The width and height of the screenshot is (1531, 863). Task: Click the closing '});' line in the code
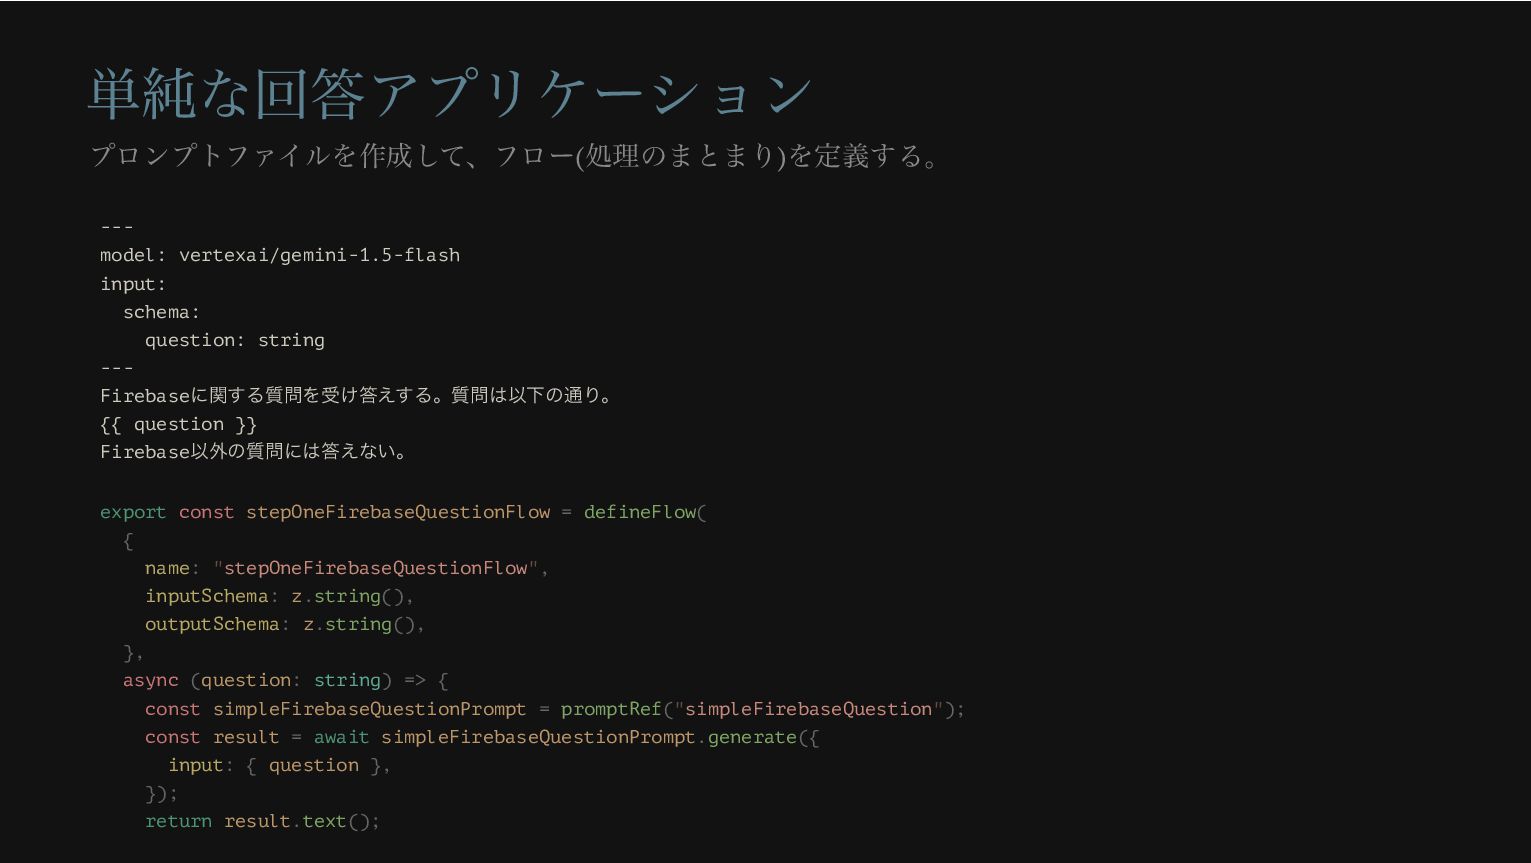pyautogui.click(x=161, y=793)
